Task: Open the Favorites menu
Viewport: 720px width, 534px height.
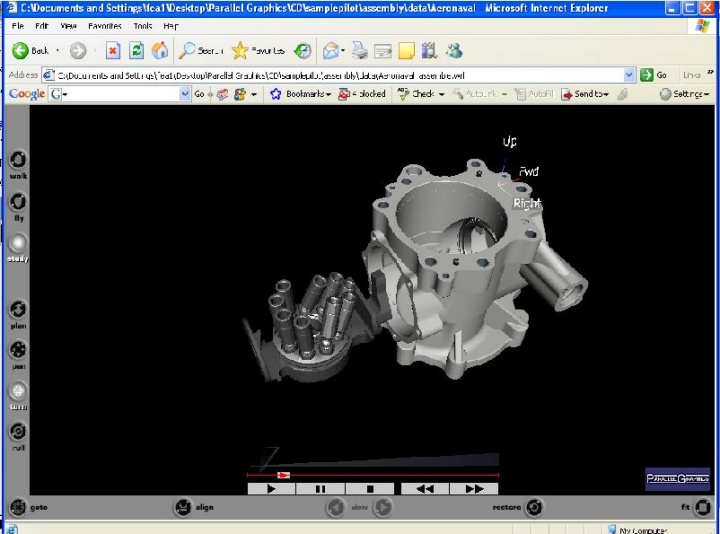Action: [x=105, y=25]
